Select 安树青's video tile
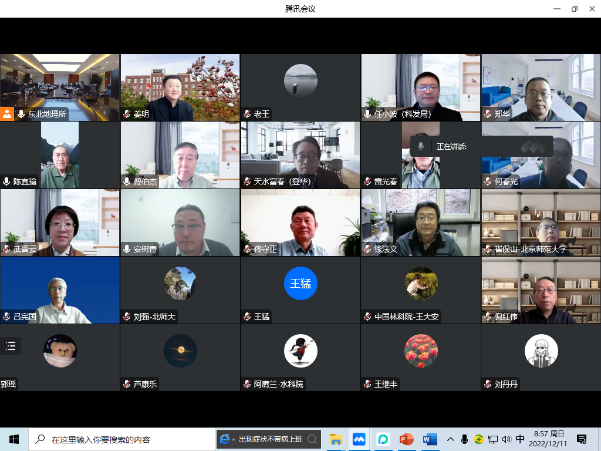 pyautogui.click(x=180, y=222)
